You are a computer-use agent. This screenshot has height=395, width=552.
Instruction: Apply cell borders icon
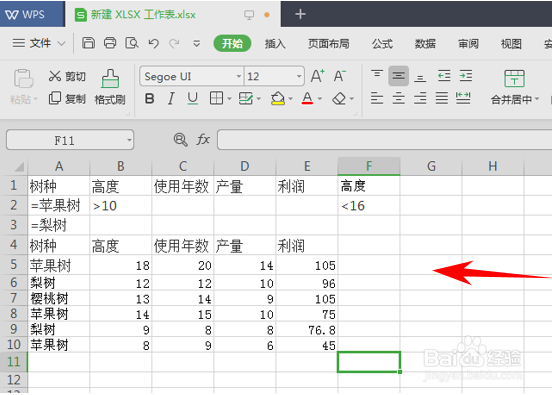point(216,99)
